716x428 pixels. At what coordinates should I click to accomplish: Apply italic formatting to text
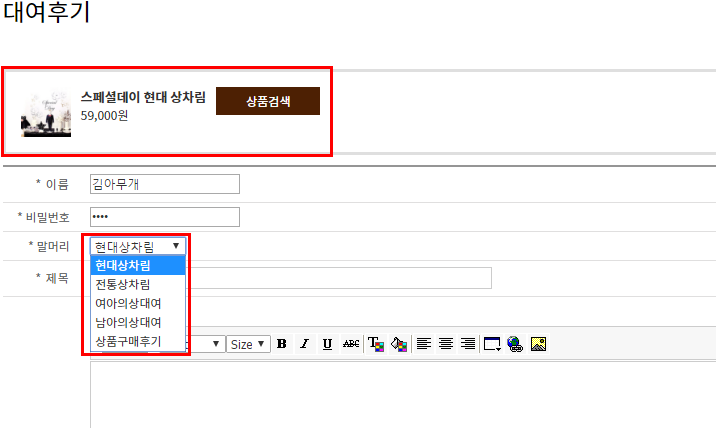(x=304, y=344)
